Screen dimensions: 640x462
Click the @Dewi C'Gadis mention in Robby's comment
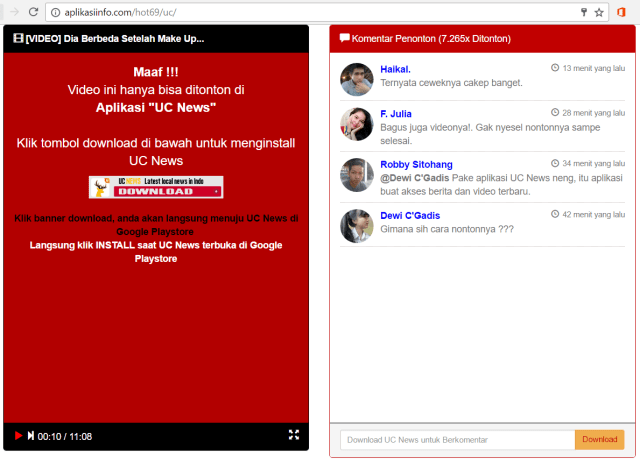point(415,178)
